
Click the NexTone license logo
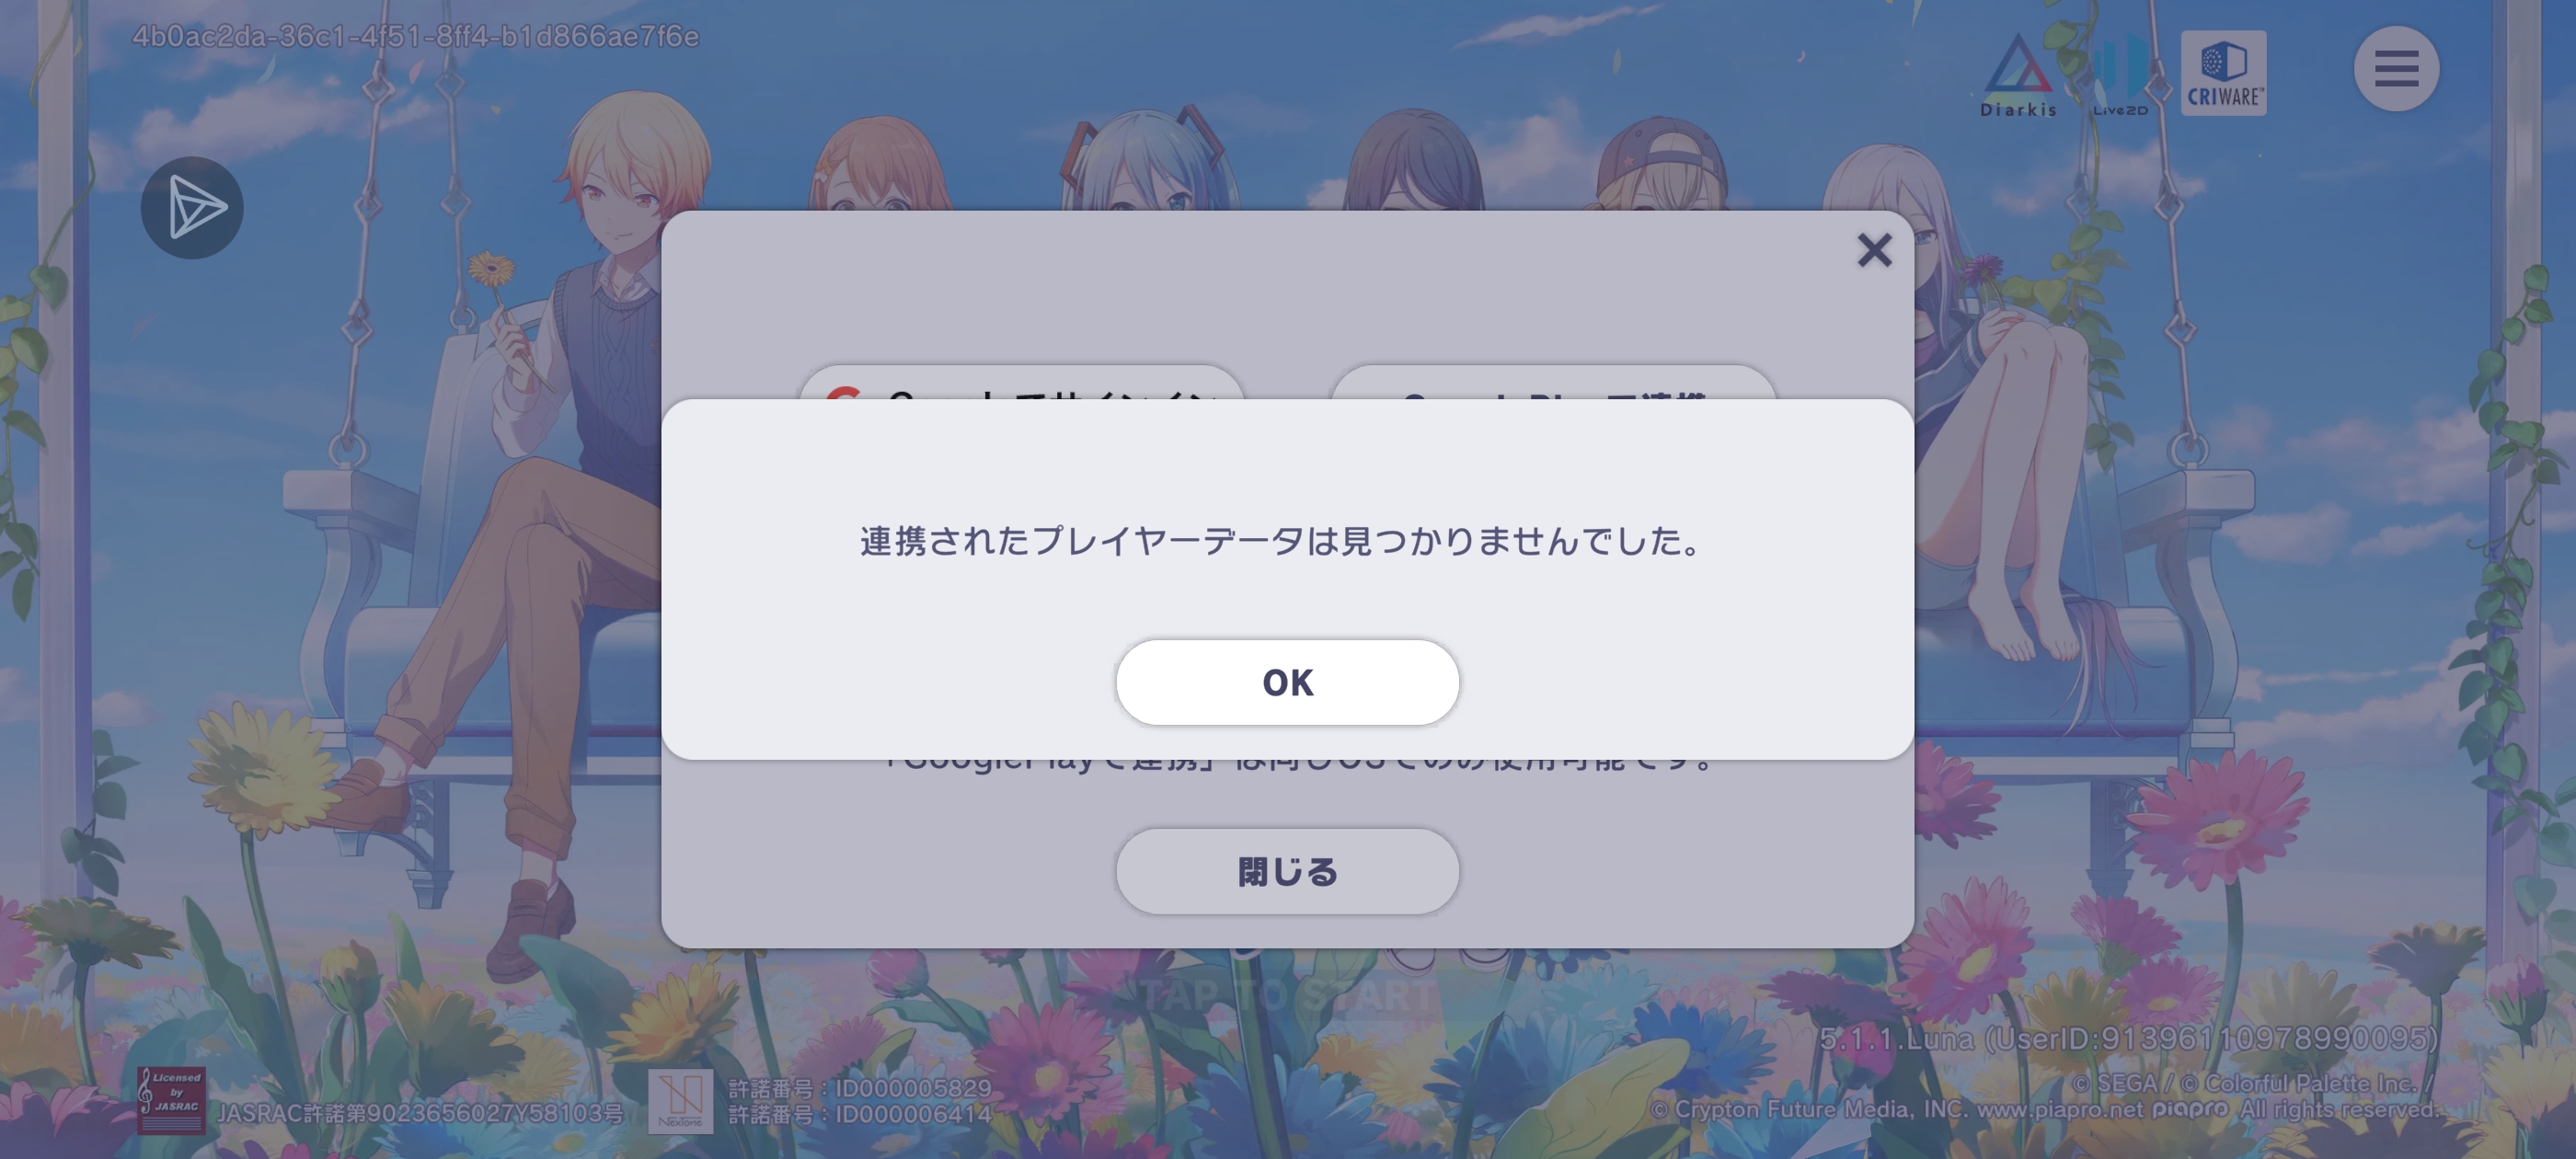tap(680, 1101)
